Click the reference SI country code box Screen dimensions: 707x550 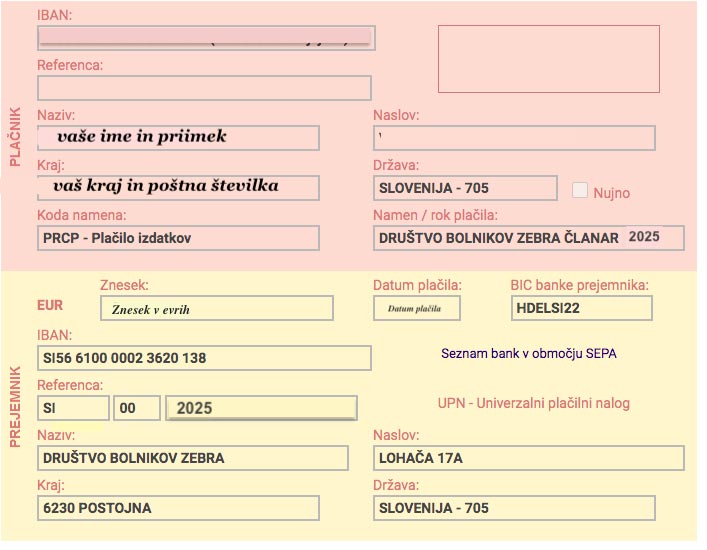click(x=73, y=408)
